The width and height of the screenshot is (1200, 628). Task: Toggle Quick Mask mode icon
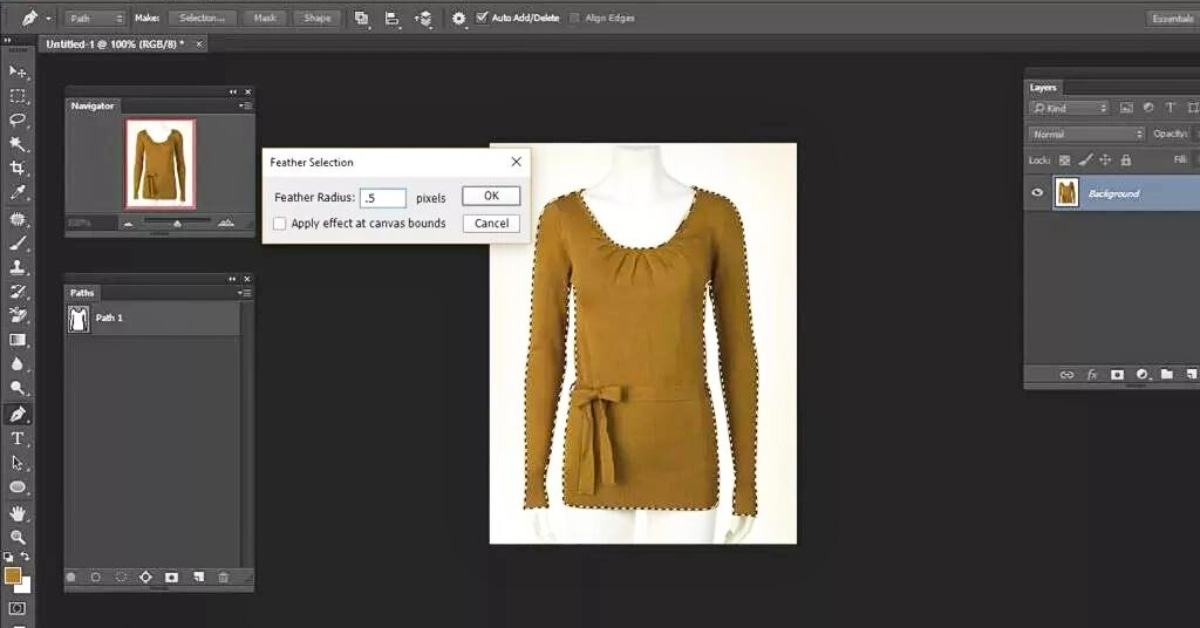[17, 608]
